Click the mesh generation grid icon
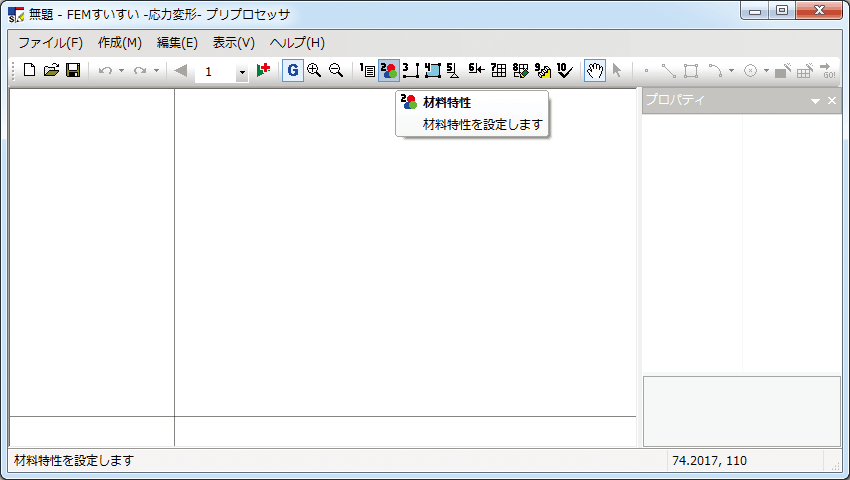Viewport: 850px width, 480px height. (805, 71)
